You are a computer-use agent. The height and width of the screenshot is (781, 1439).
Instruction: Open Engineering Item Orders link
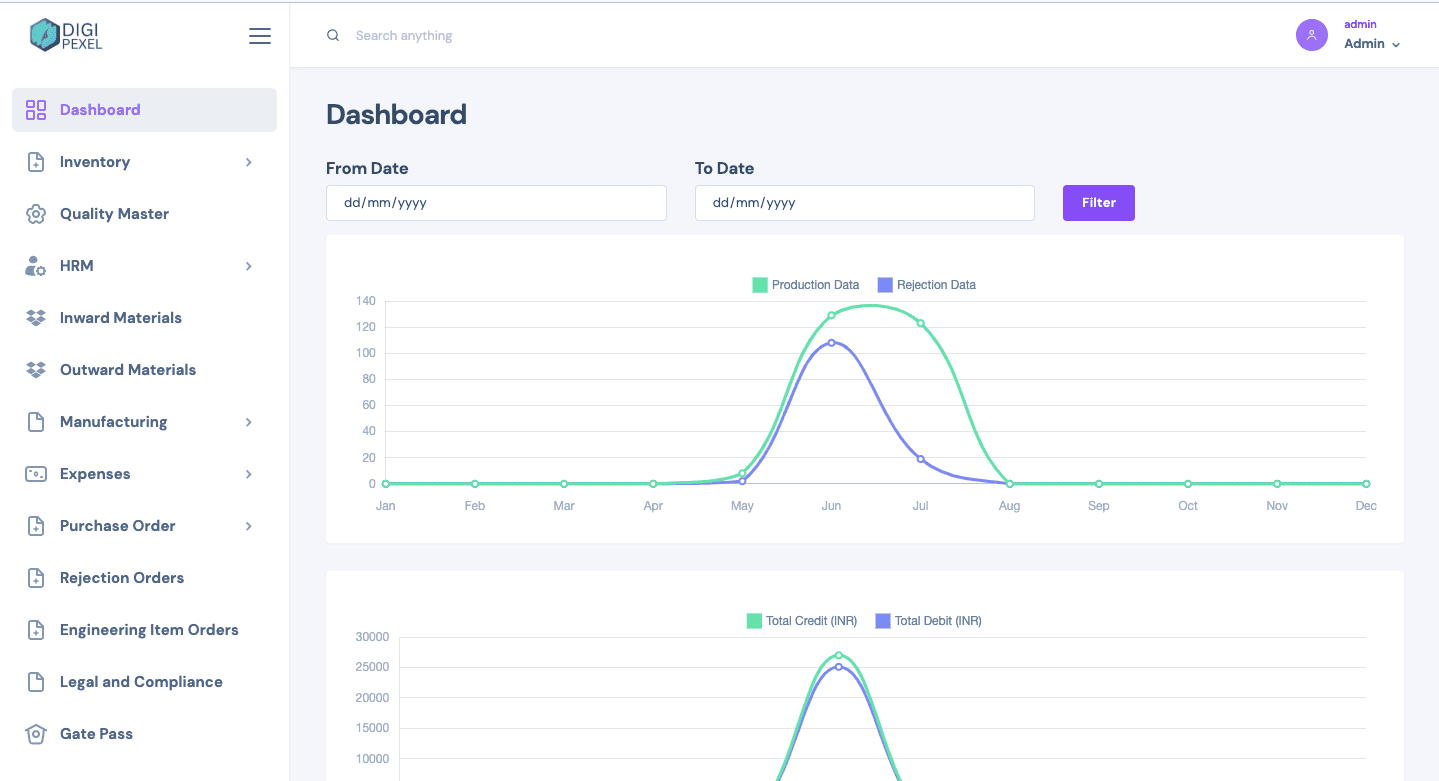point(149,630)
